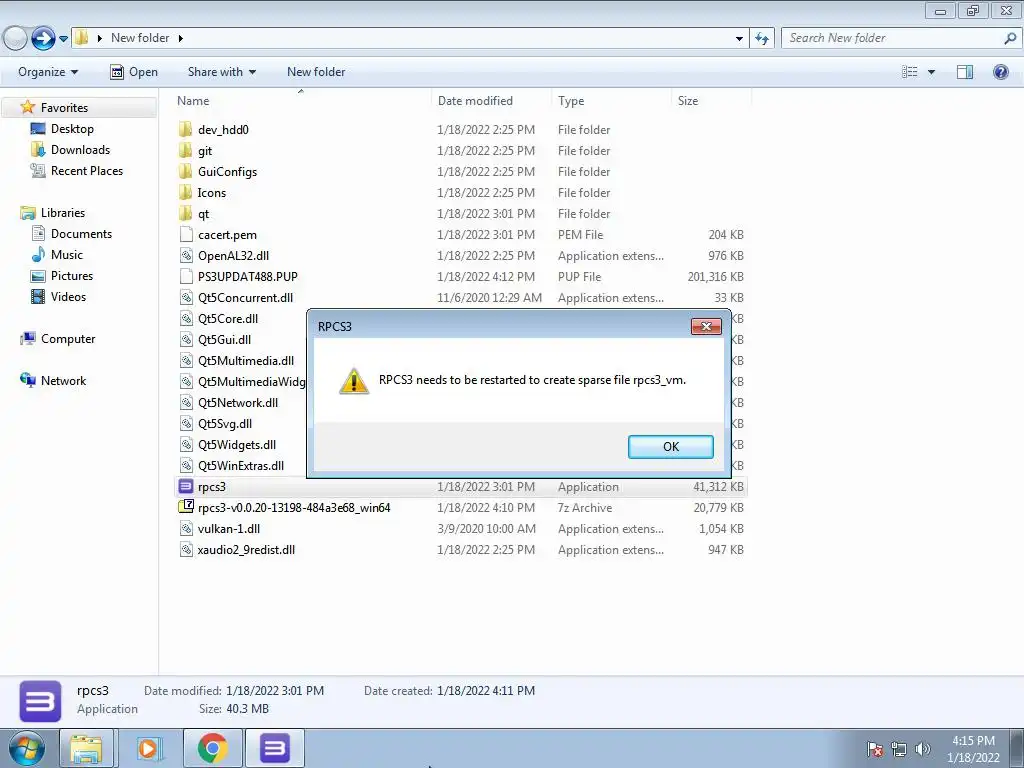Open Recent Places in navigation pane
Image resolution: width=1024 pixels, height=768 pixels.
pos(87,170)
